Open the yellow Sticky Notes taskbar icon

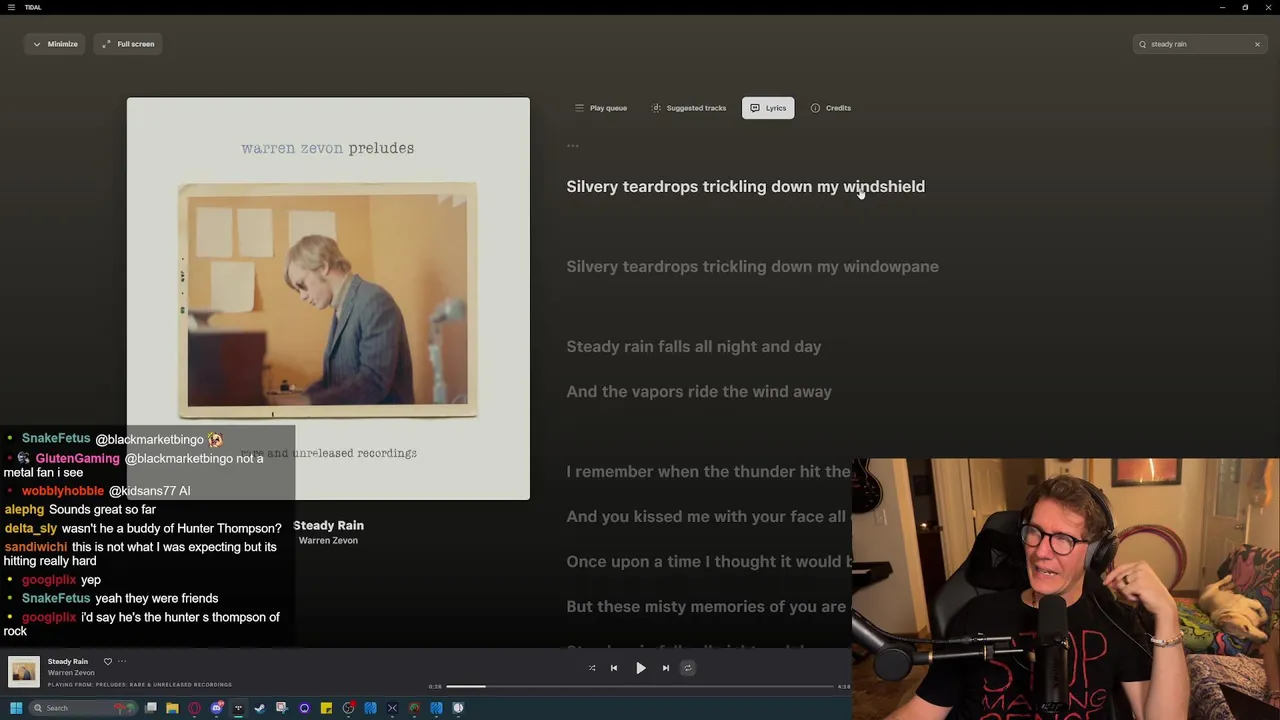click(326, 708)
